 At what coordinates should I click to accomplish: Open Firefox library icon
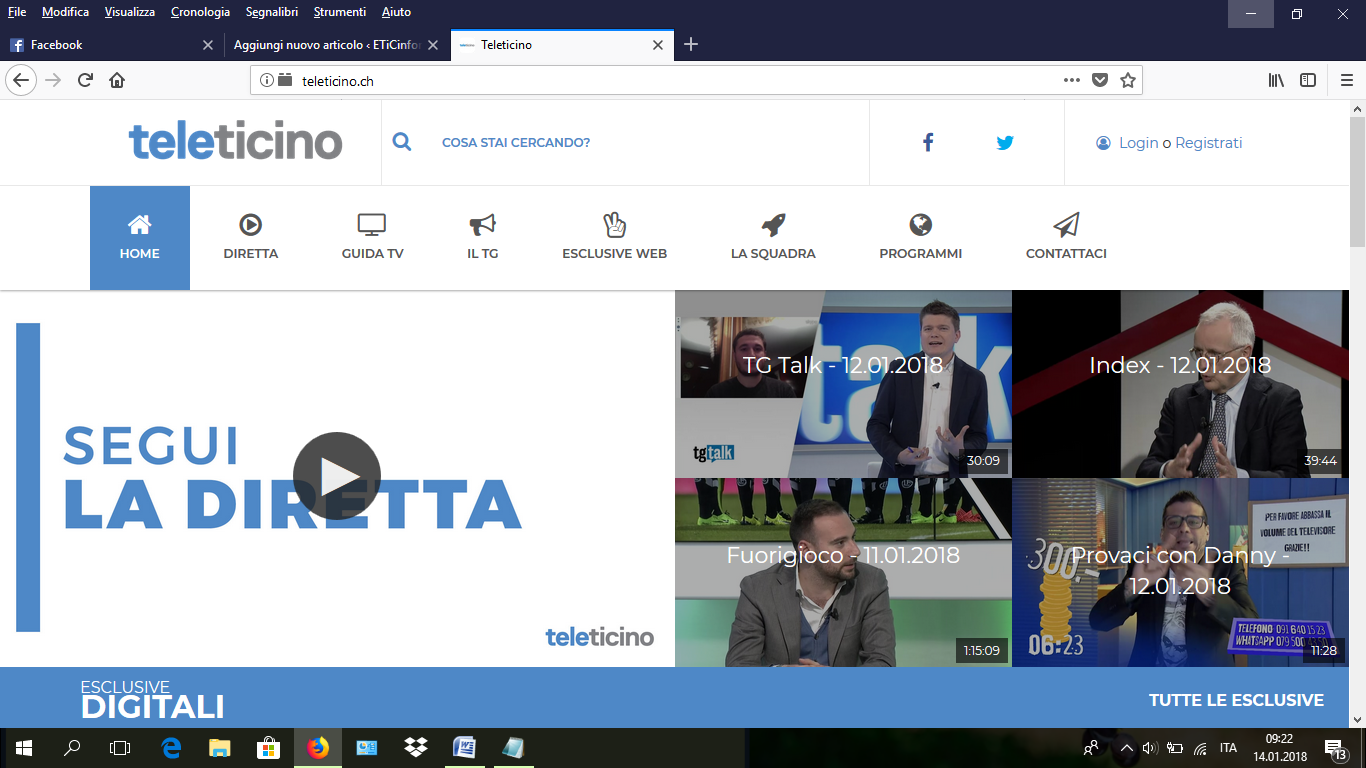tap(1276, 80)
